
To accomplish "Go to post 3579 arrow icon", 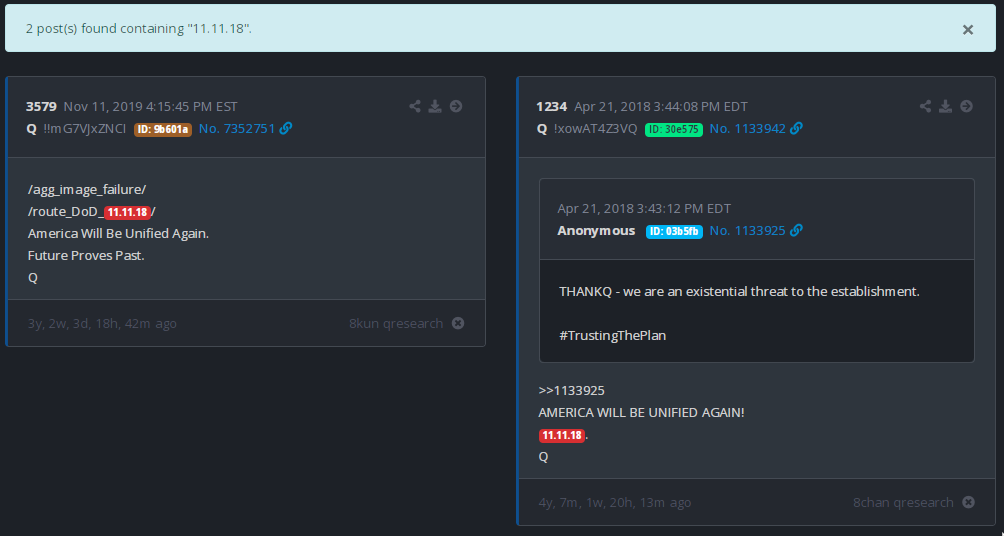I will [456, 106].
